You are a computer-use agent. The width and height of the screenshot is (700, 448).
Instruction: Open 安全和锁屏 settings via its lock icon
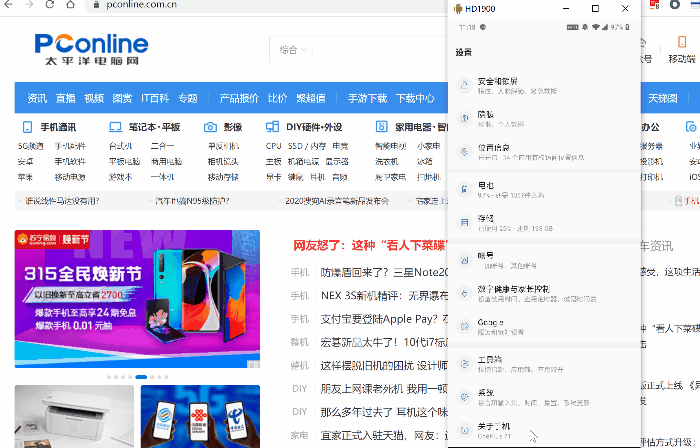pyautogui.click(x=464, y=85)
